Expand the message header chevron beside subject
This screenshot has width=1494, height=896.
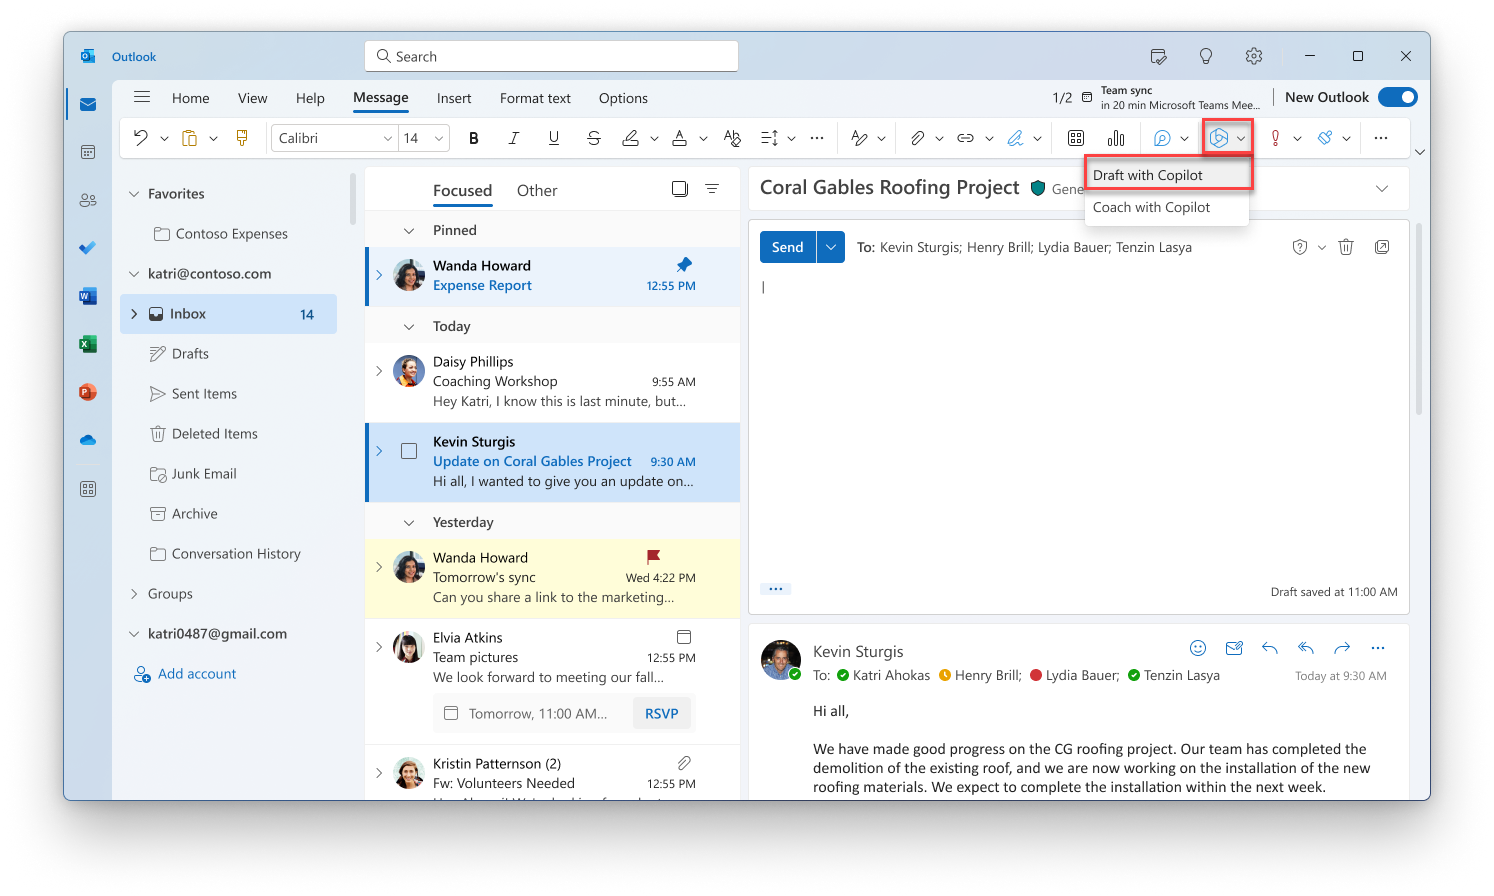1382,188
